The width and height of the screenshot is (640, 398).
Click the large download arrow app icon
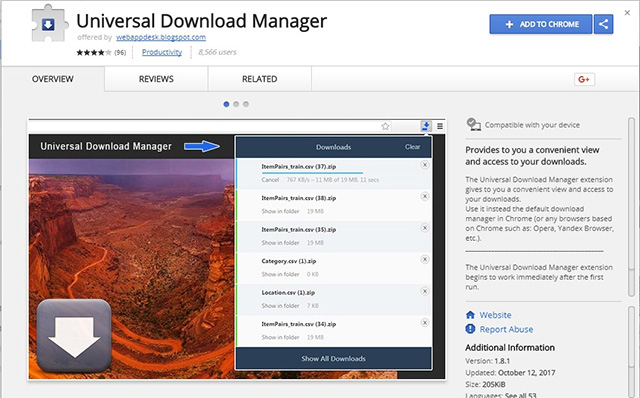coord(74,336)
